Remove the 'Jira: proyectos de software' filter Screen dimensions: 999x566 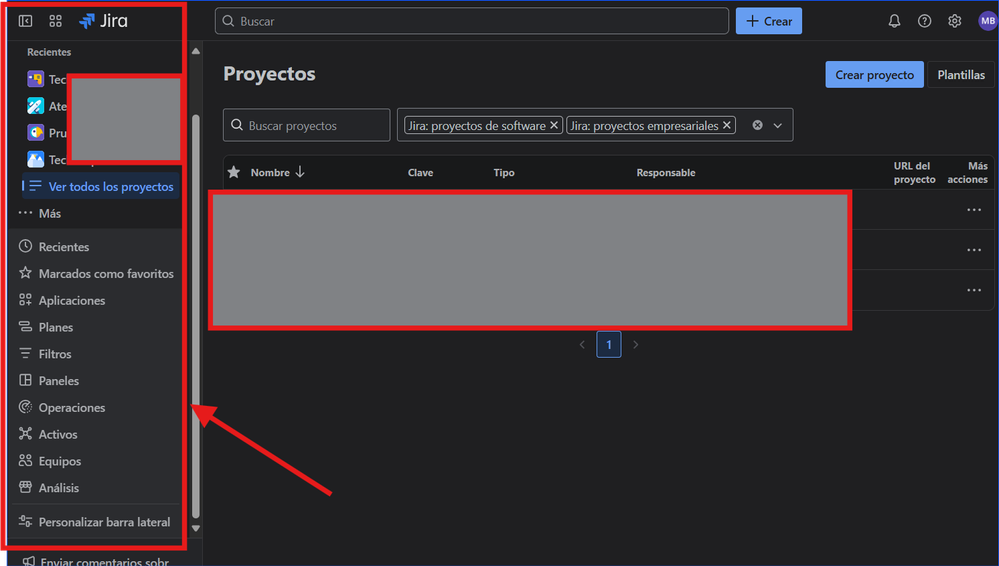click(x=554, y=125)
